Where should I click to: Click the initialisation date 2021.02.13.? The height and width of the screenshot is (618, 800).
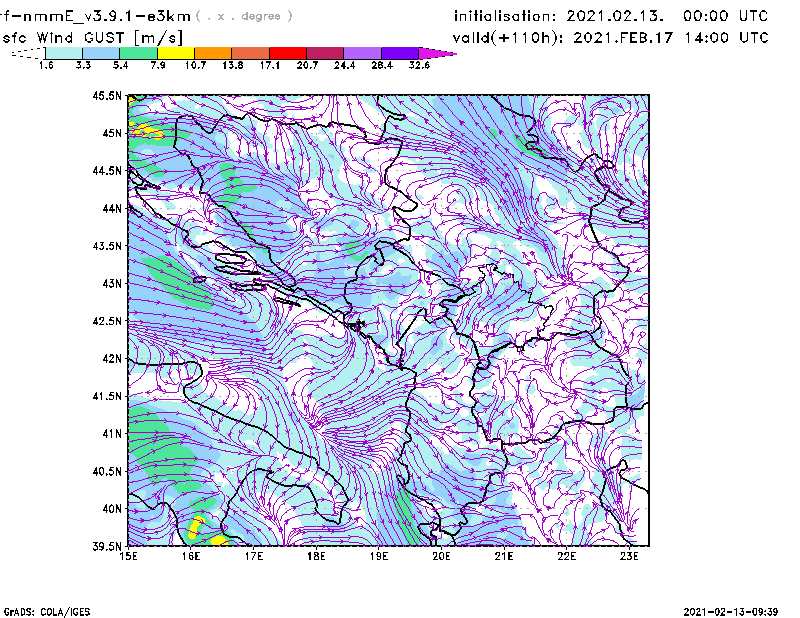615,16
